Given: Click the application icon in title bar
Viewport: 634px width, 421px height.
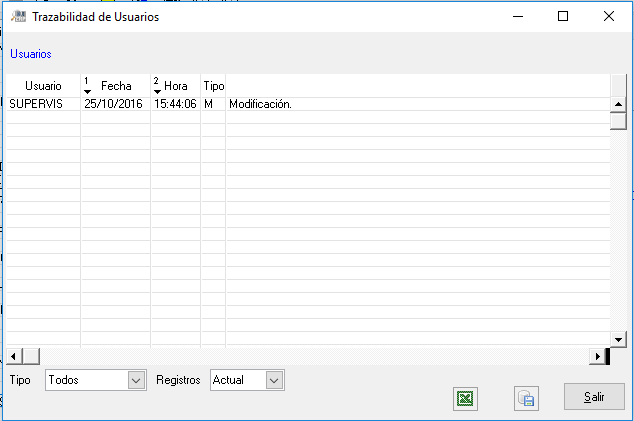Looking at the screenshot, I should point(17,17).
